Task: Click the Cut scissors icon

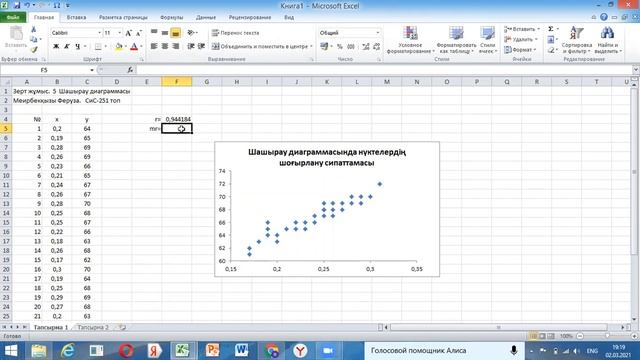Action: pyautogui.click(x=34, y=30)
